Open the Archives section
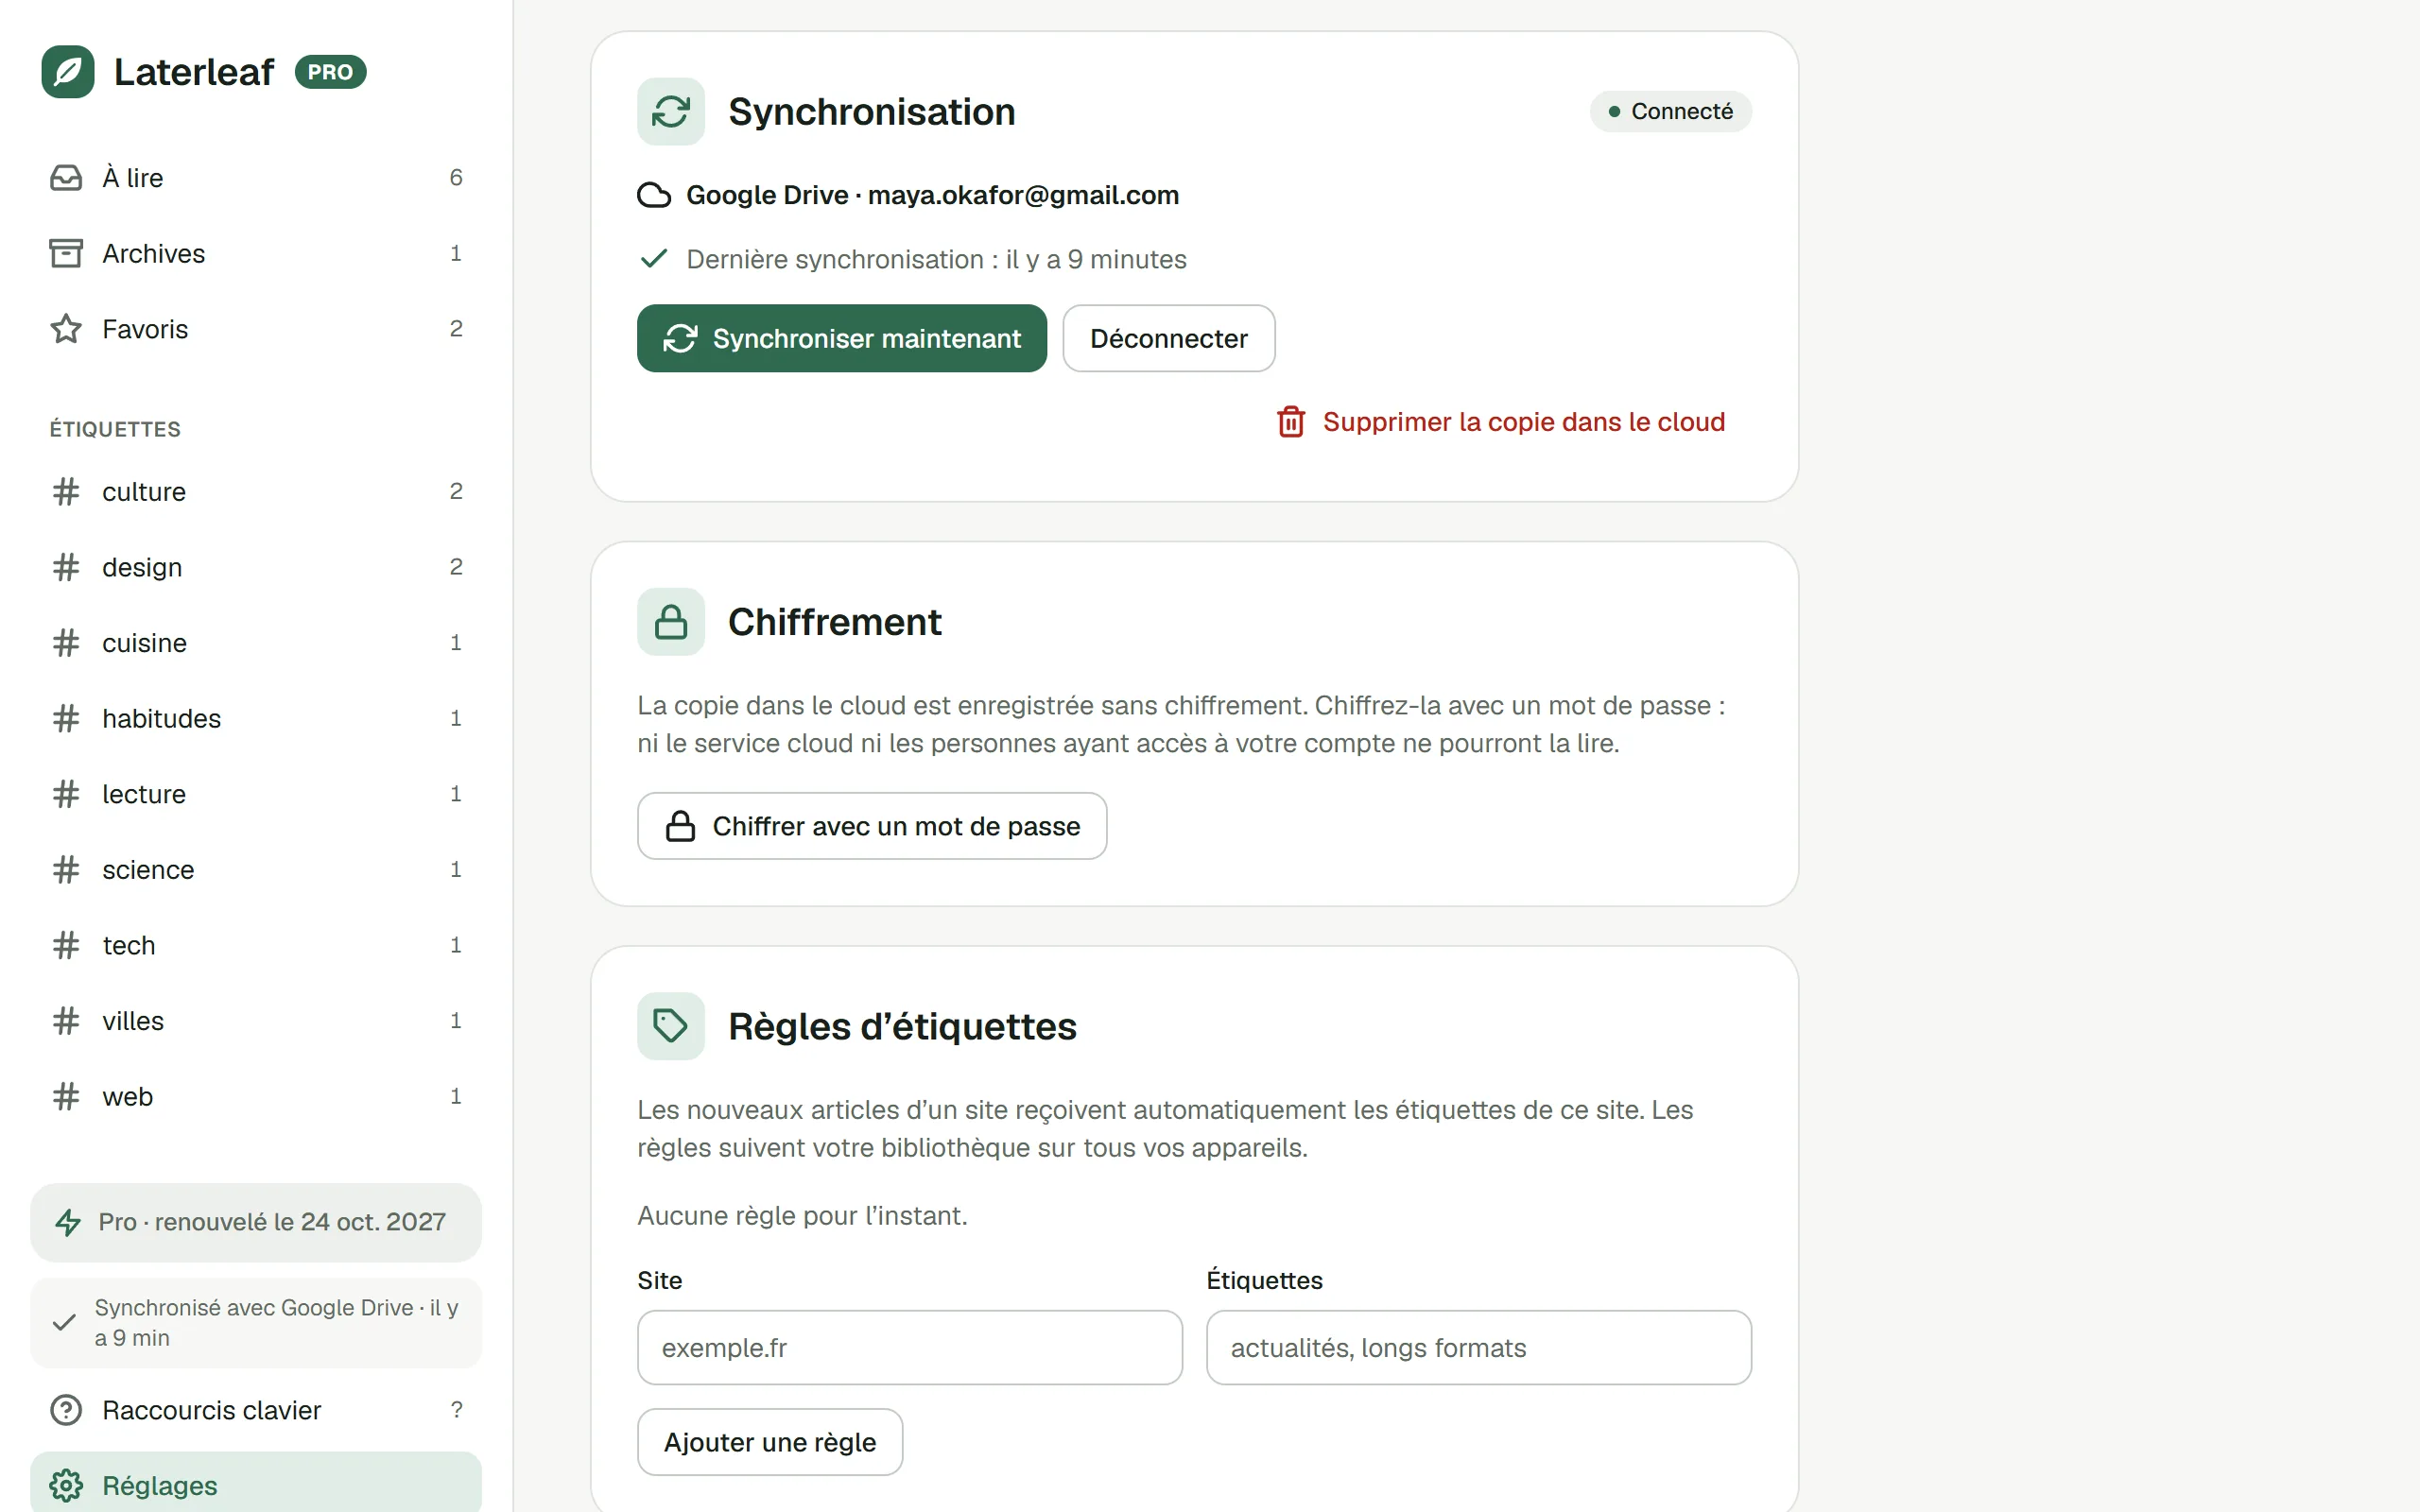This screenshot has height=1512, width=2420. pyautogui.click(x=256, y=254)
